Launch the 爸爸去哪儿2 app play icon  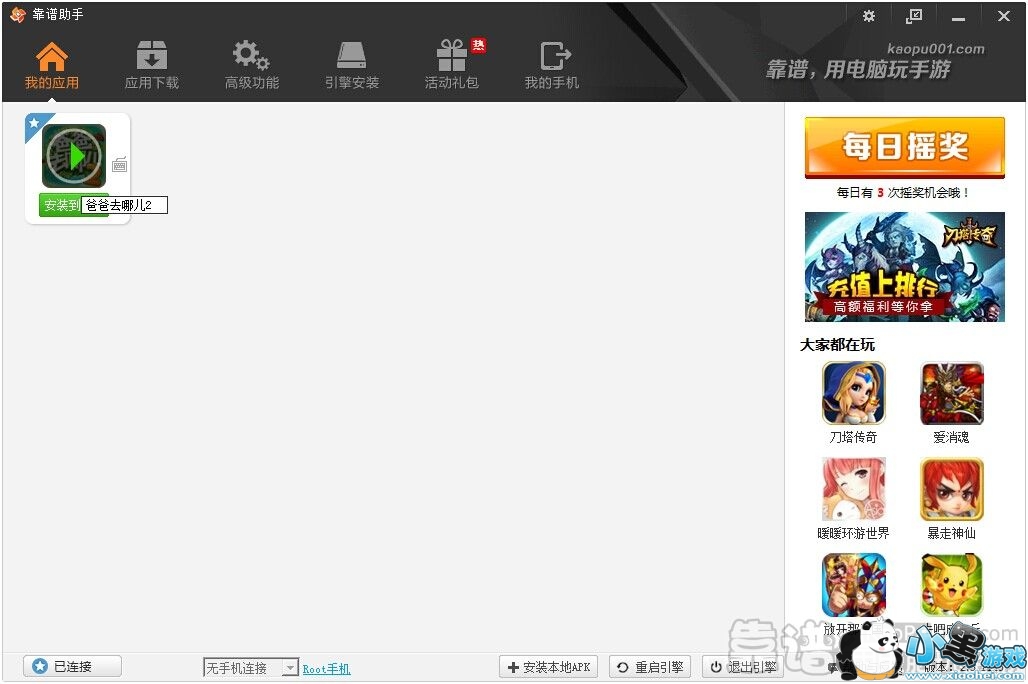(x=74, y=156)
